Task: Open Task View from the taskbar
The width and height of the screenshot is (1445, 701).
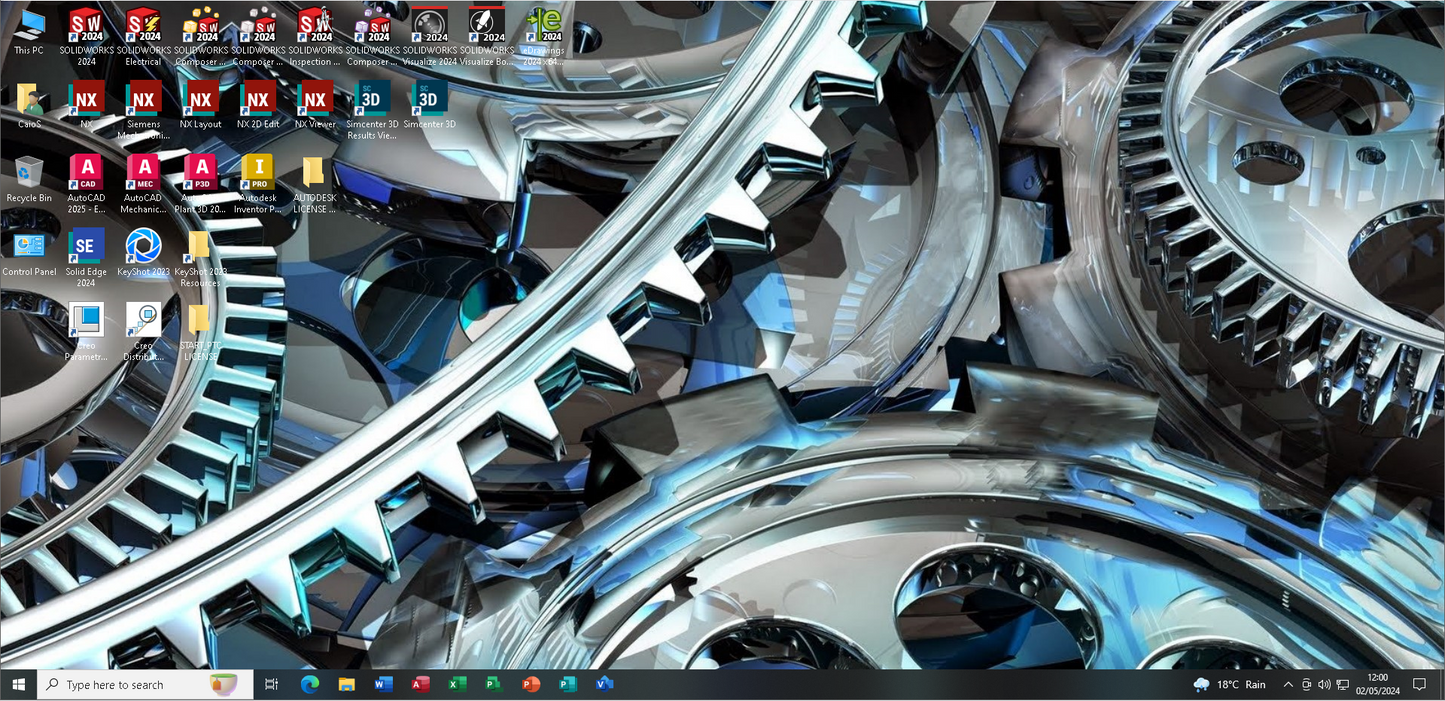Action: 271,685
